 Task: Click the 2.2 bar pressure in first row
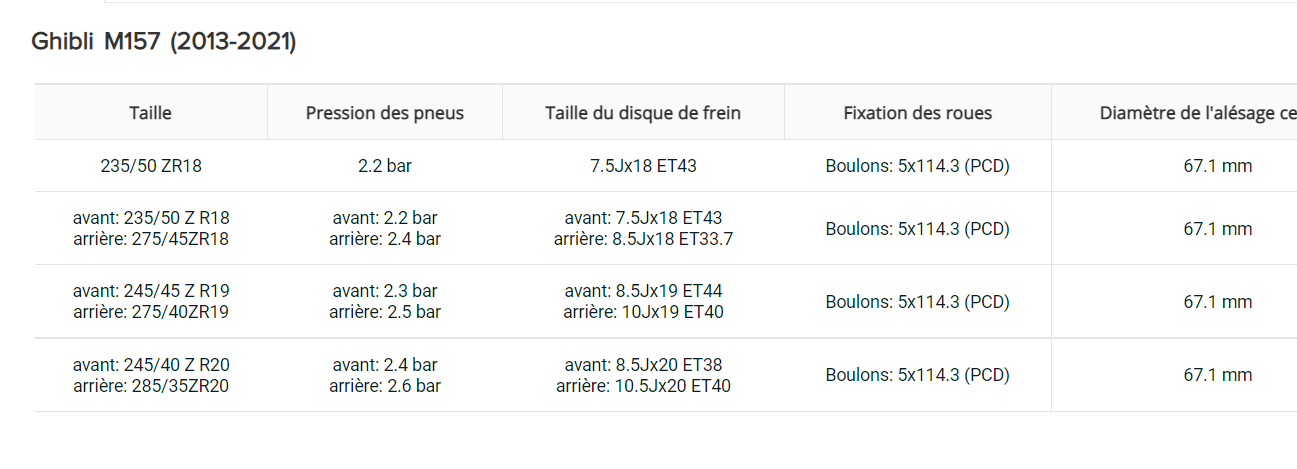385,166
